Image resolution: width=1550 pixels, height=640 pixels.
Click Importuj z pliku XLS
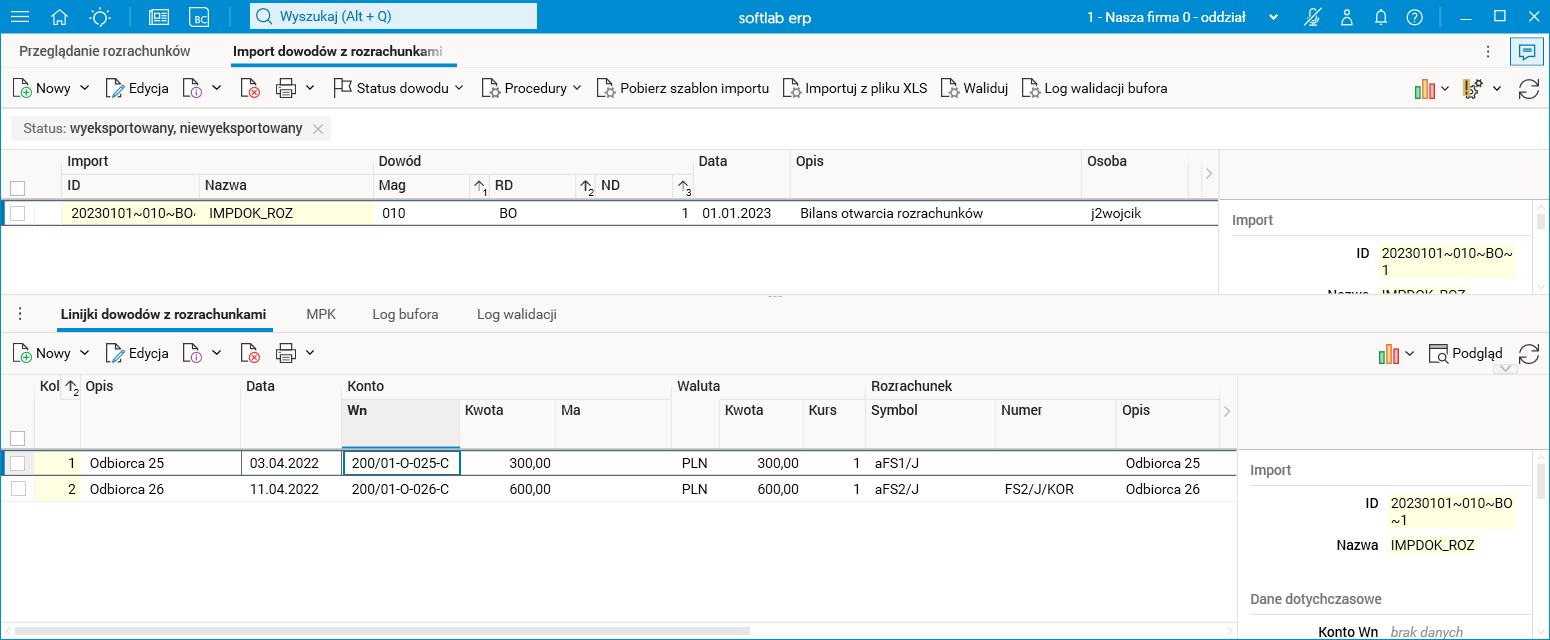click(x=855, y=88)
